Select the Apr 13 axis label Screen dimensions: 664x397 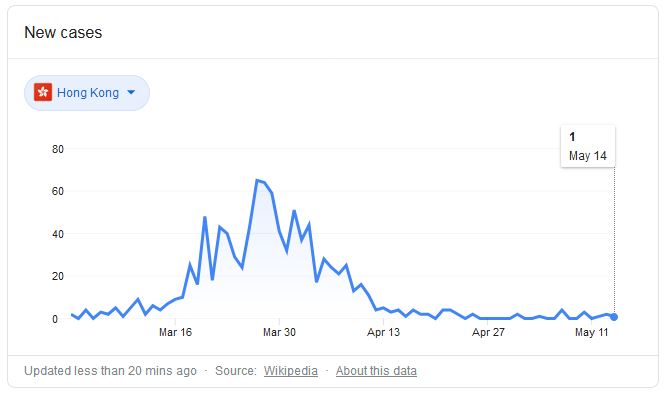[383, 332]
